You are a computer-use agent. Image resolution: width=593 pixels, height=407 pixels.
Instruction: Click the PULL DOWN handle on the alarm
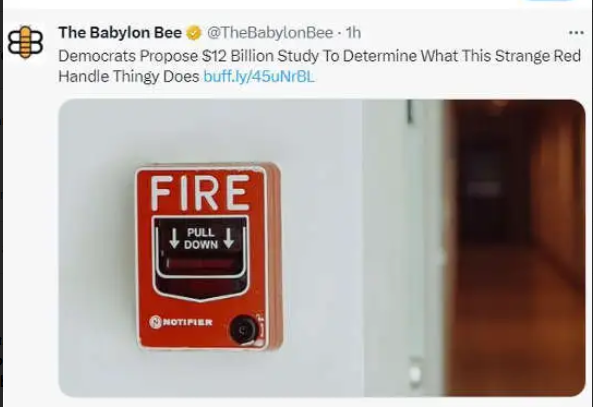pos(200,248)
